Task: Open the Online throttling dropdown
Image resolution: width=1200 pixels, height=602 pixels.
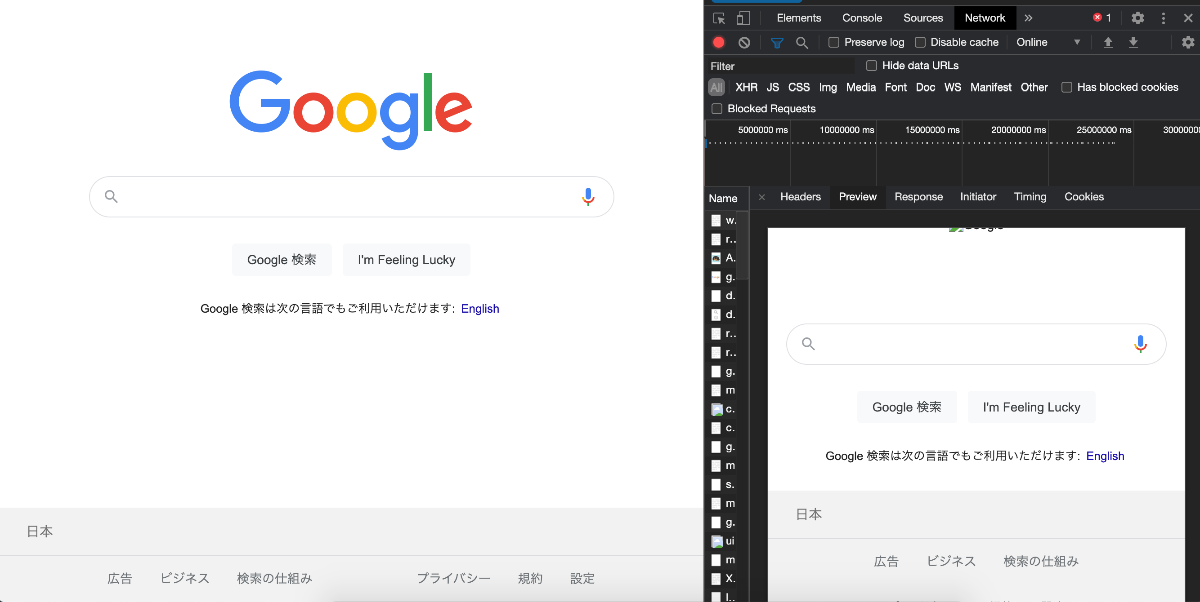Action: [x=1049, y=42]
